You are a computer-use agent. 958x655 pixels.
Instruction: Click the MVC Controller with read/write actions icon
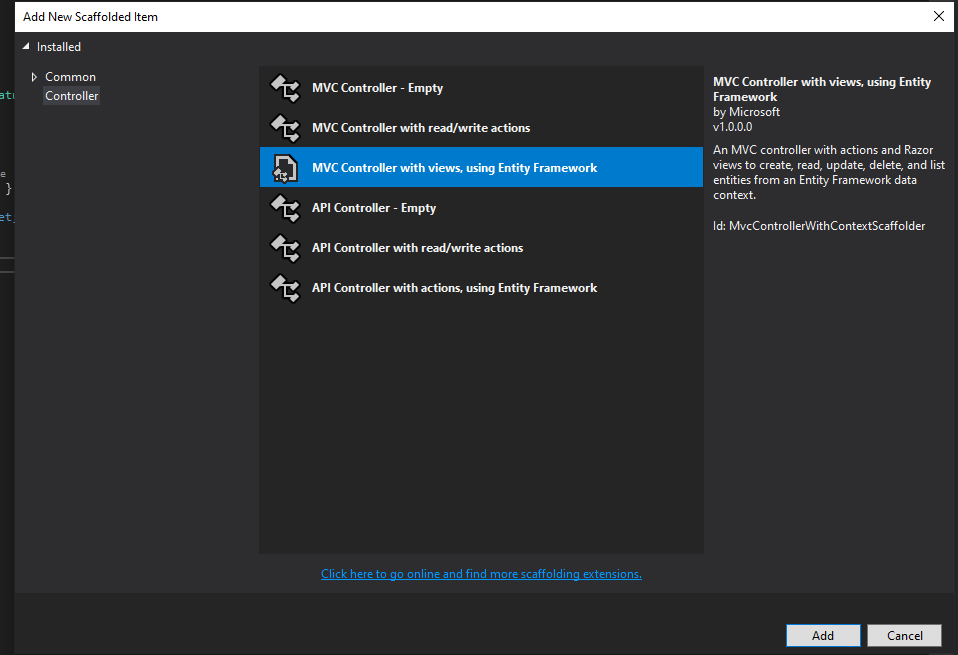point(285,128)
